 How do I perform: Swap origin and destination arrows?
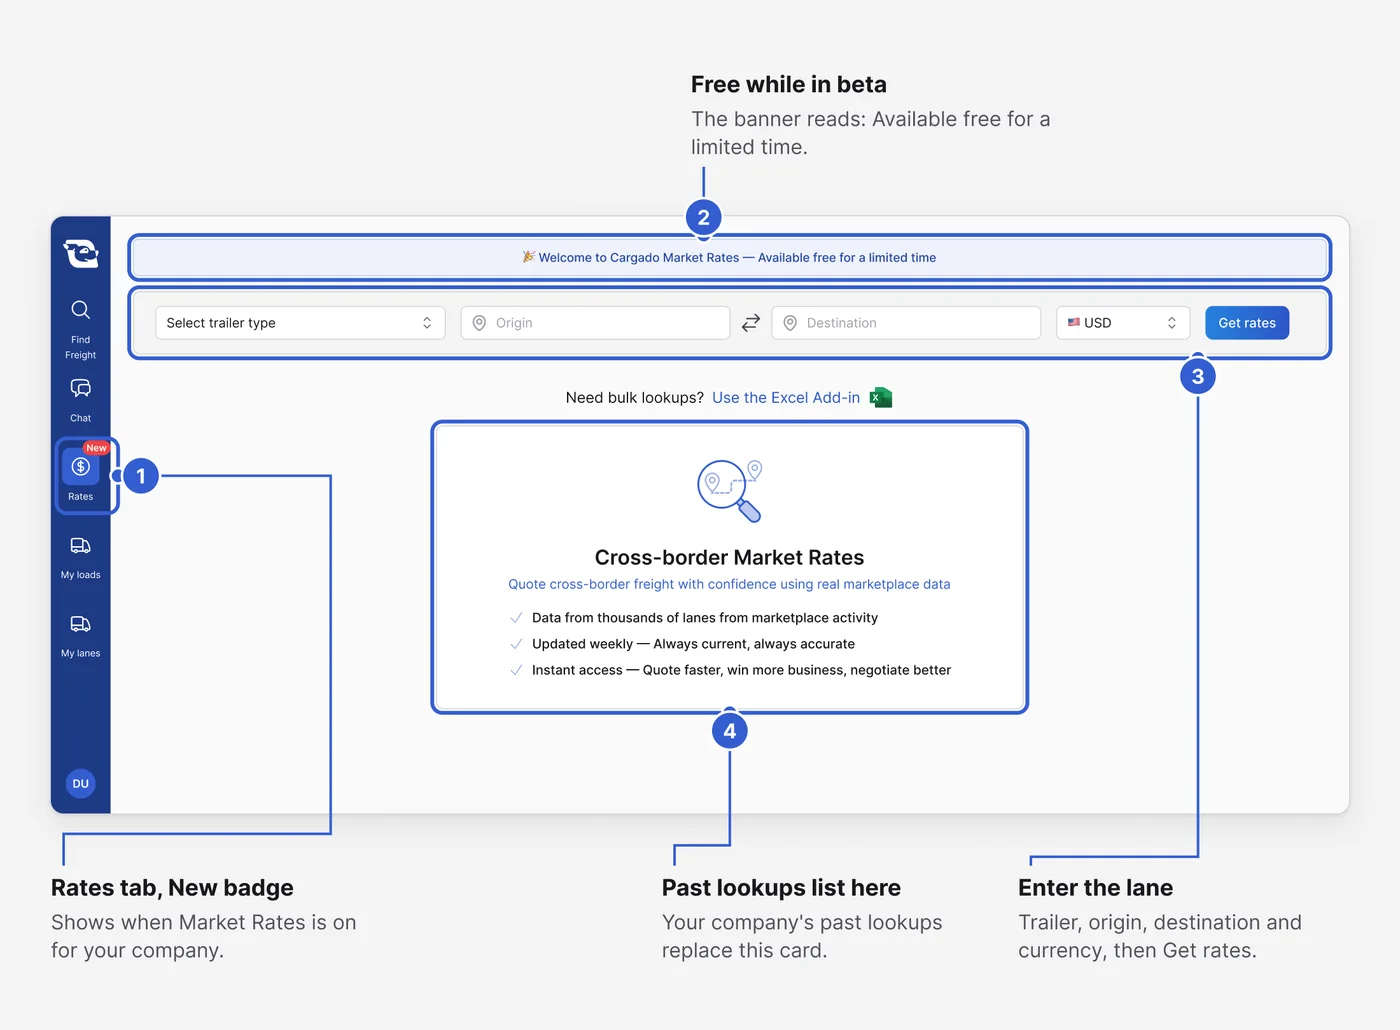click(x=751, y=323)
